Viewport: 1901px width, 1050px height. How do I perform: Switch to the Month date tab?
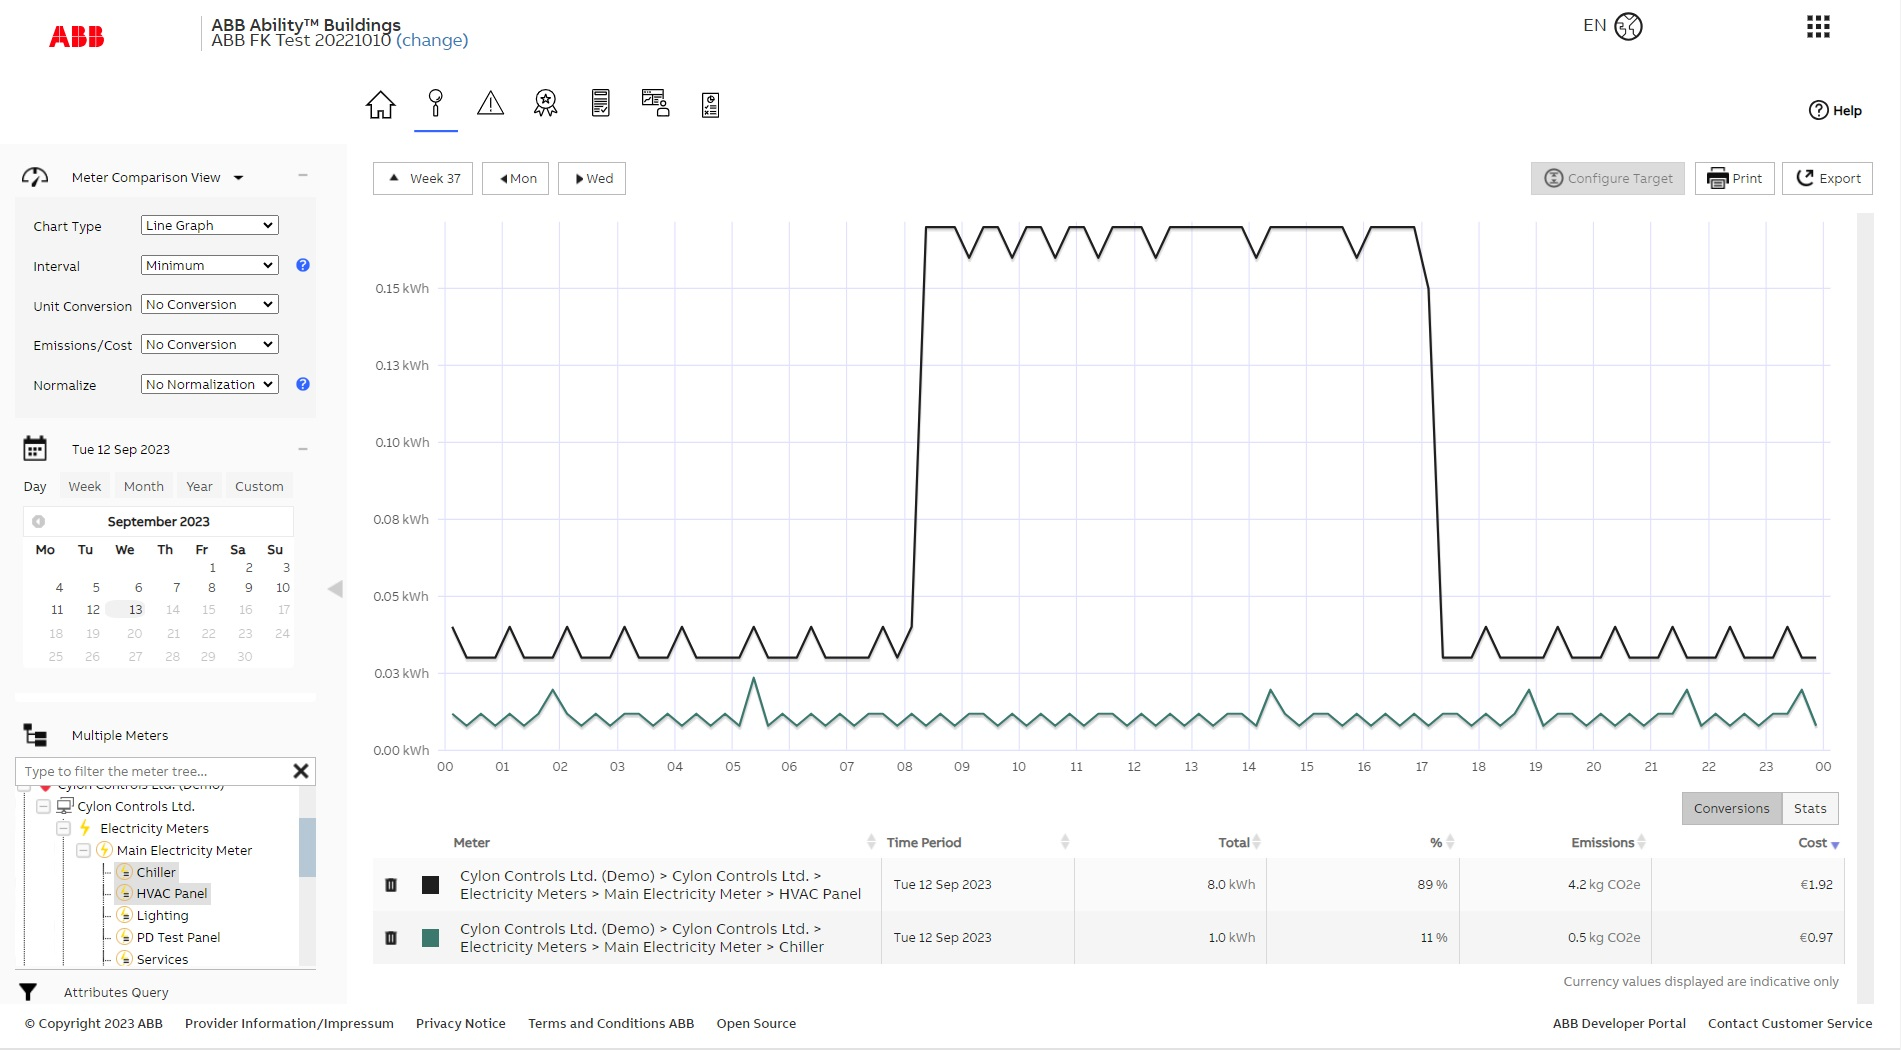pyautogui.click(x=143, y=486)
